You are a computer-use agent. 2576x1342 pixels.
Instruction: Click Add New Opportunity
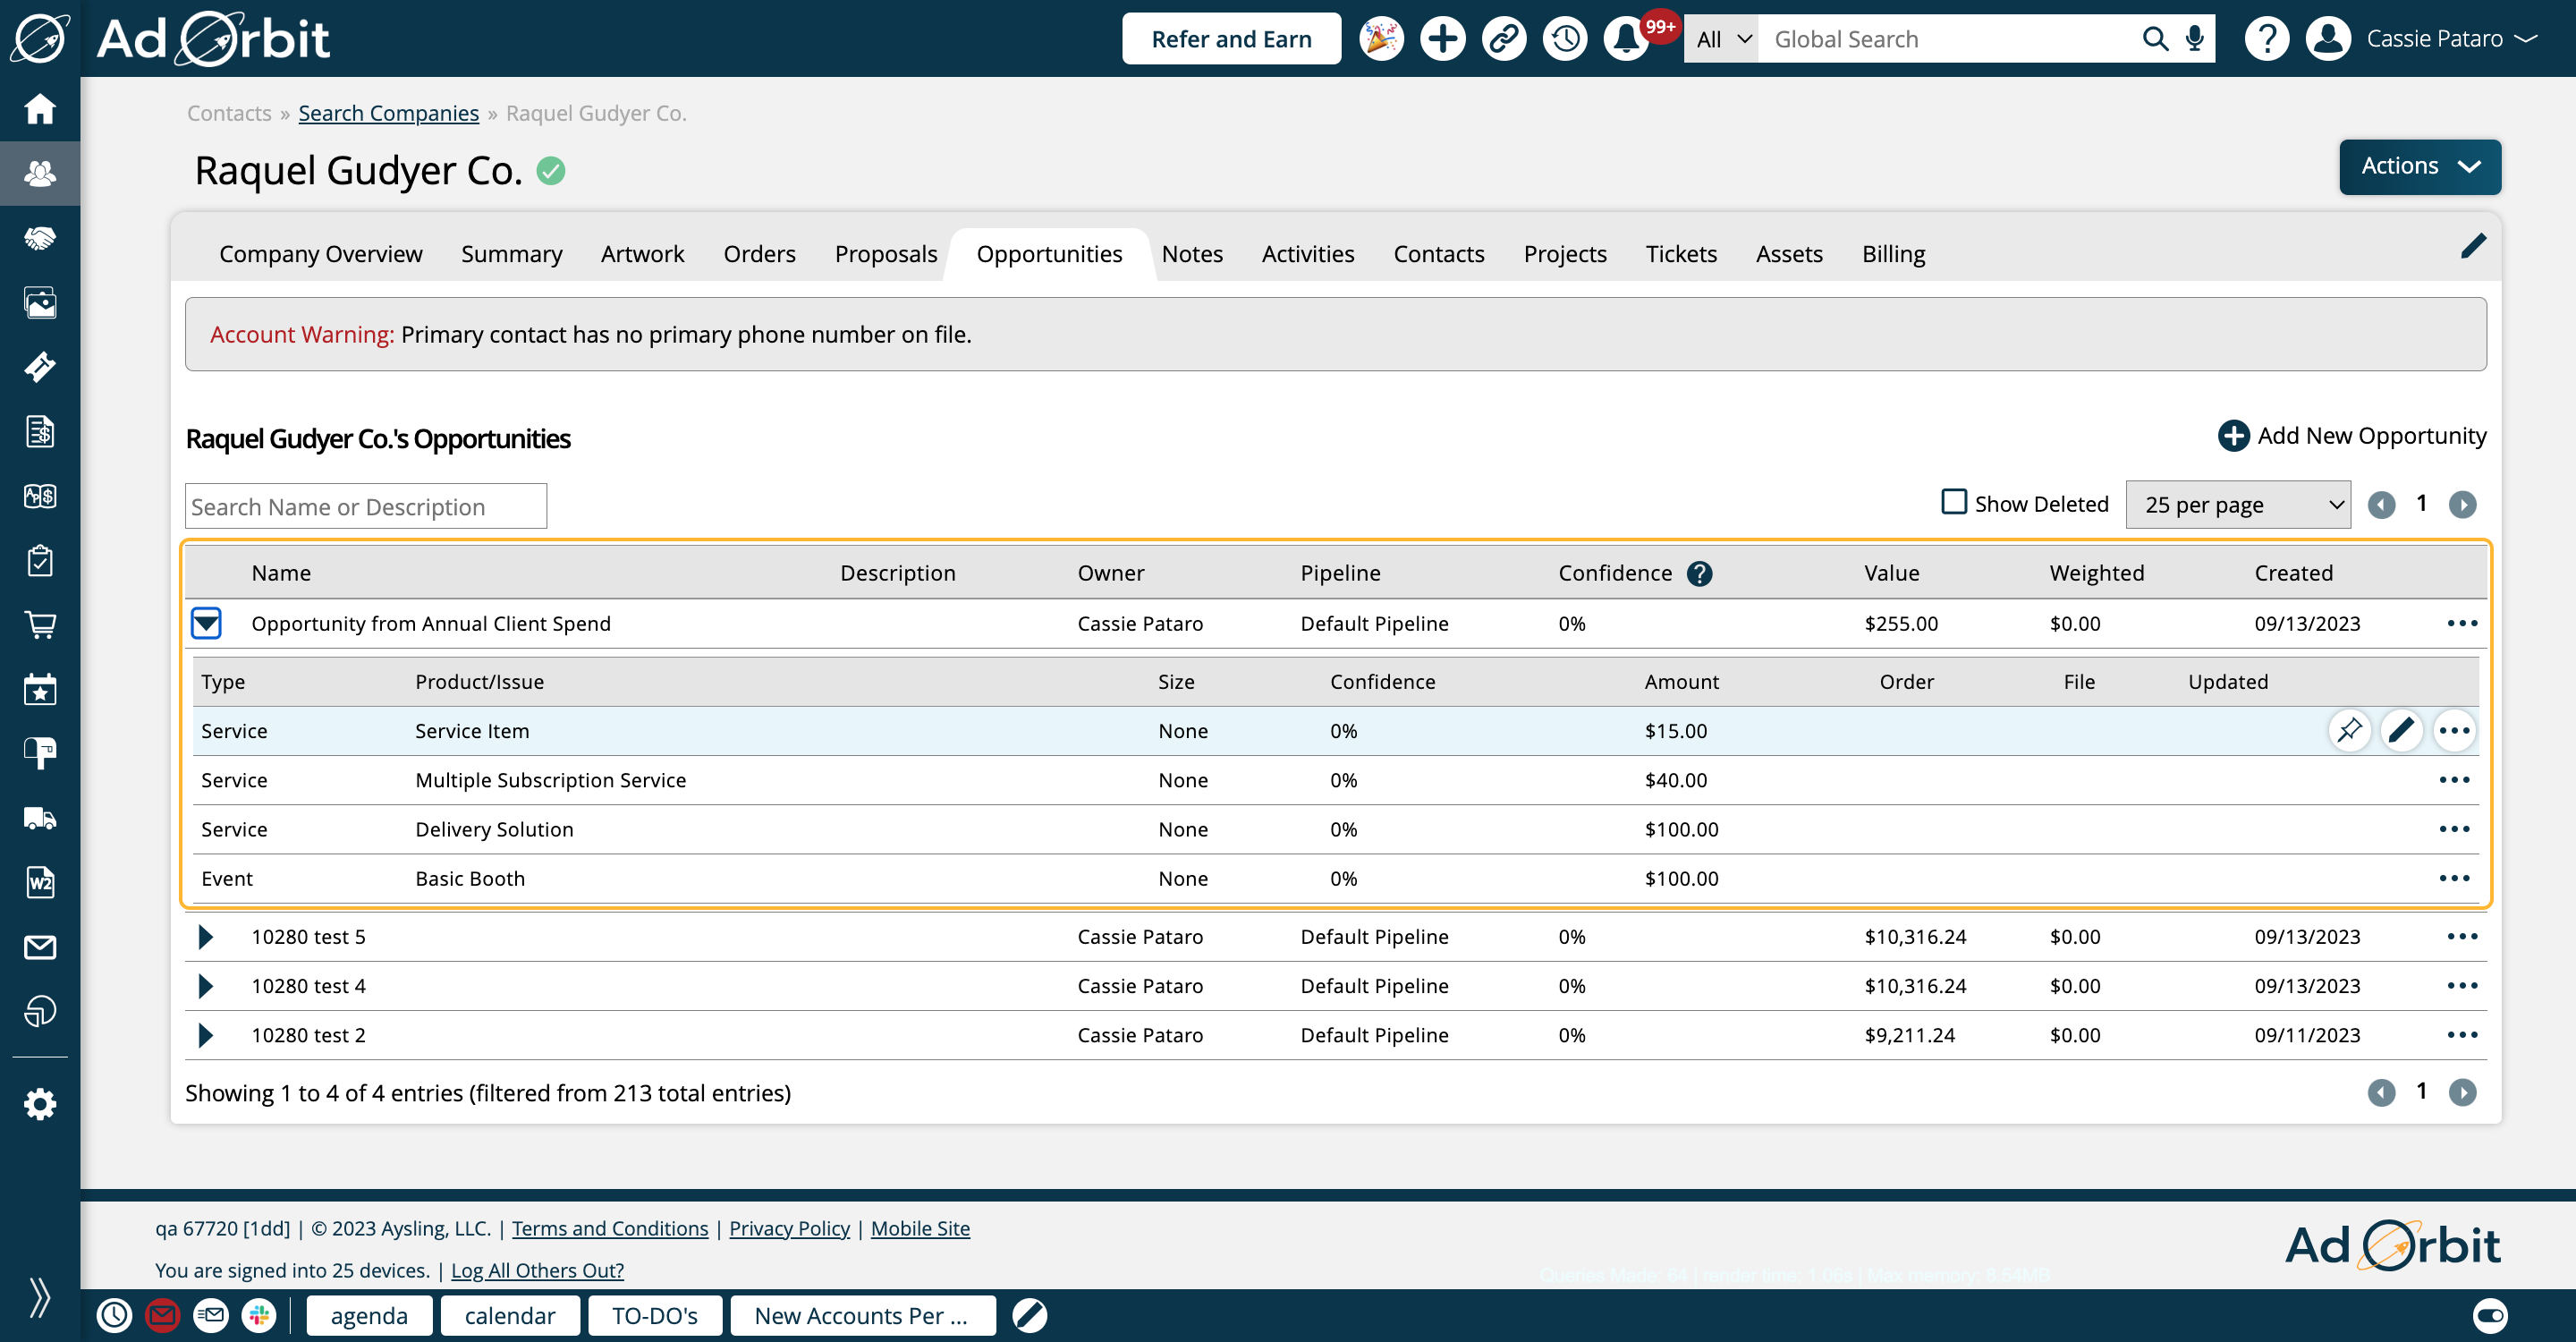2352,435
